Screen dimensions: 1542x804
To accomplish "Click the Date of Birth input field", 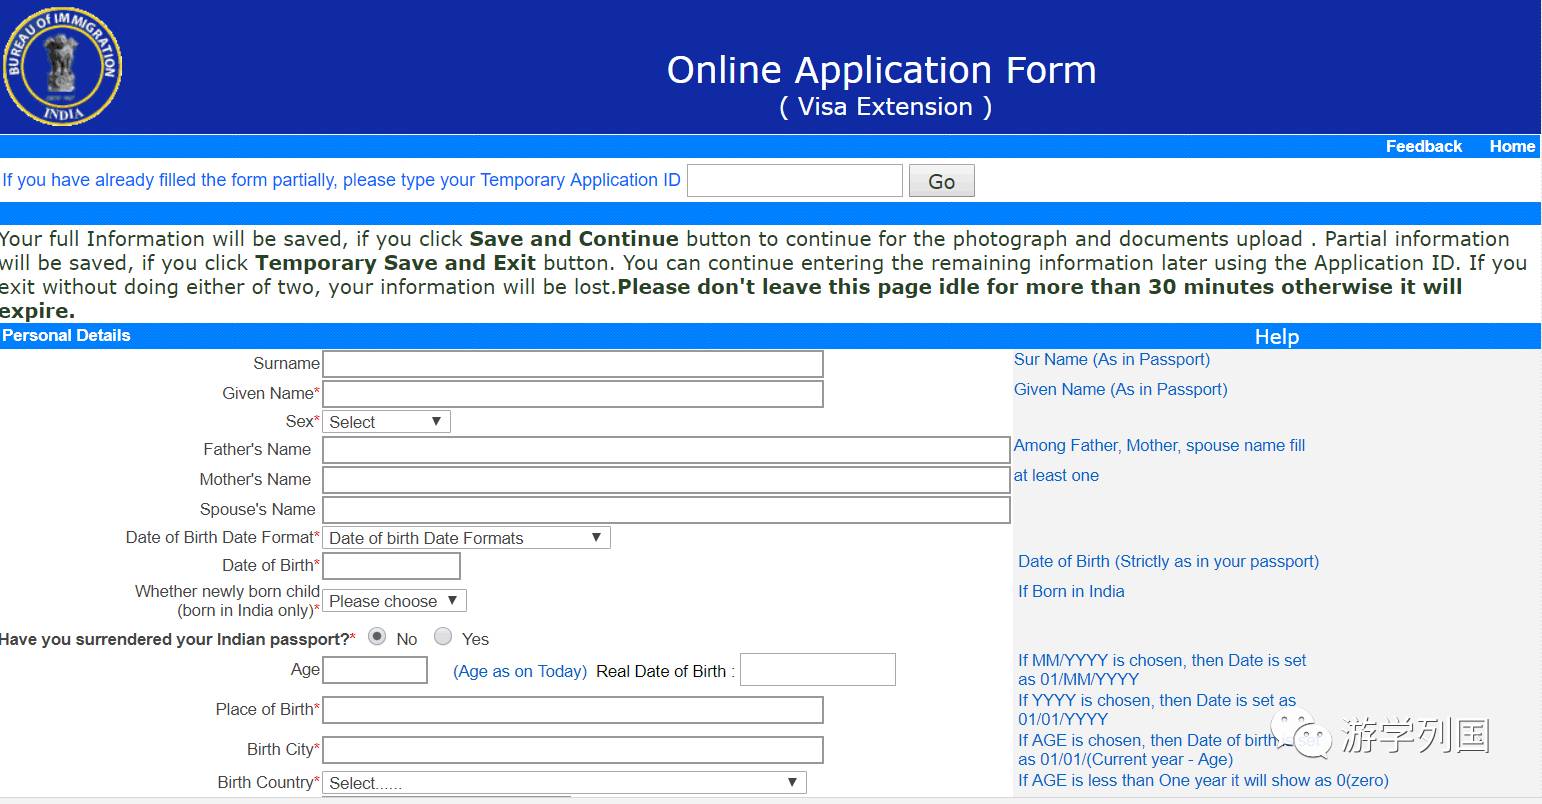I will click(391, 566).
